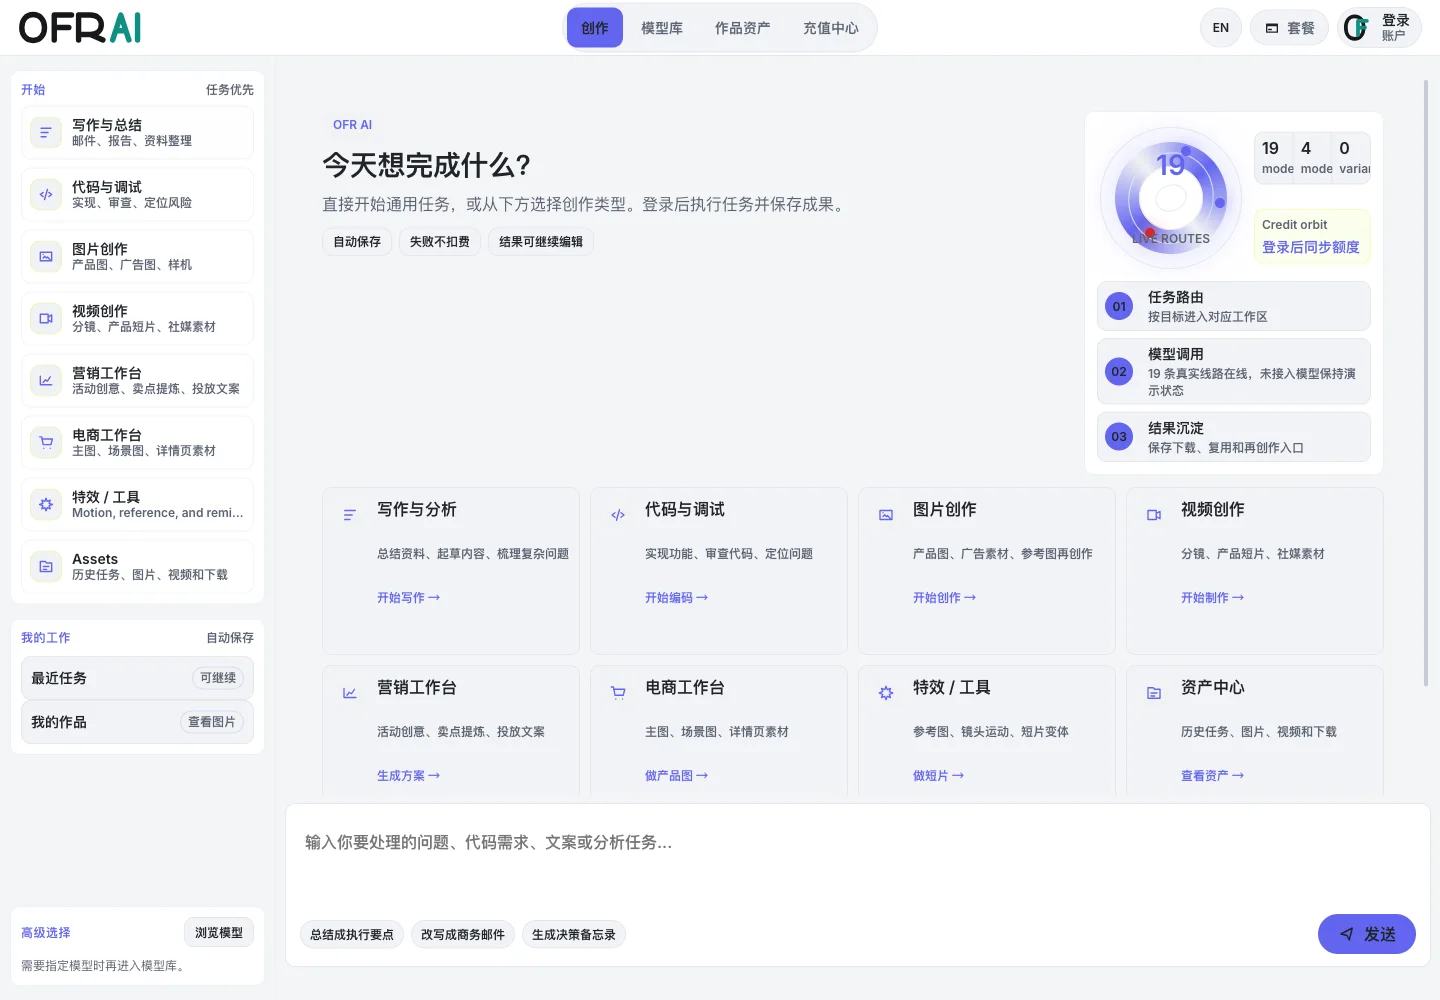The height and width of the screenshot is (1000, 1440).
Task: Click the 自动保存 tag under the heading
Action: (357, 241)
